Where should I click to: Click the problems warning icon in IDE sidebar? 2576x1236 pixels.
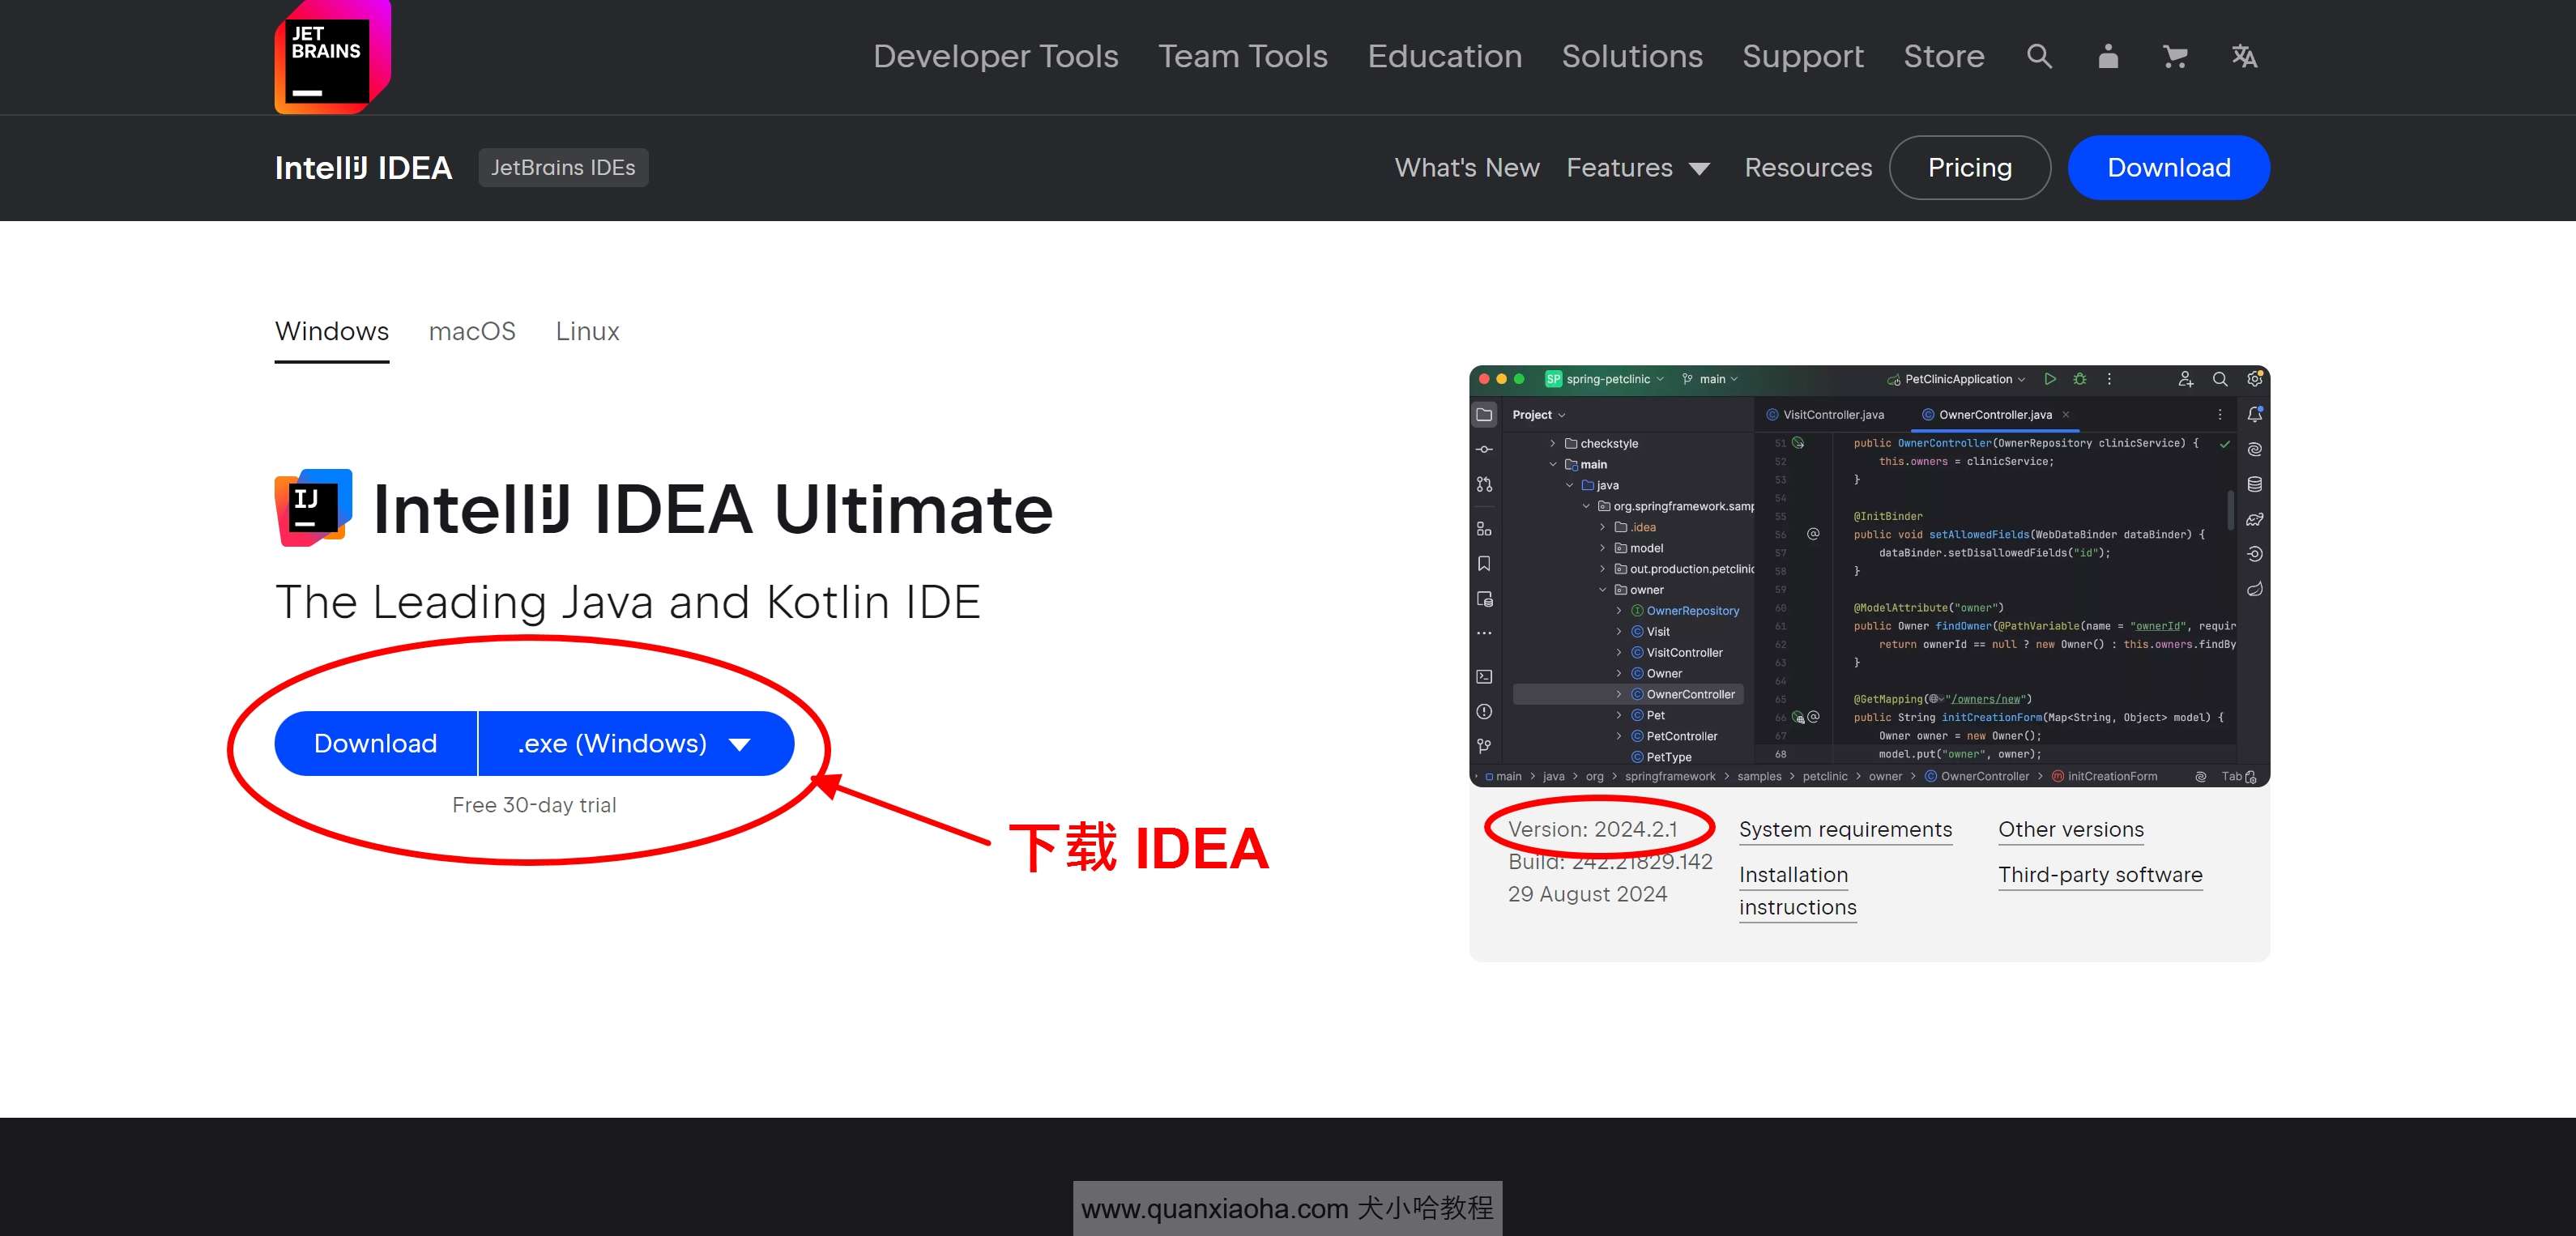click(1484, 712)
